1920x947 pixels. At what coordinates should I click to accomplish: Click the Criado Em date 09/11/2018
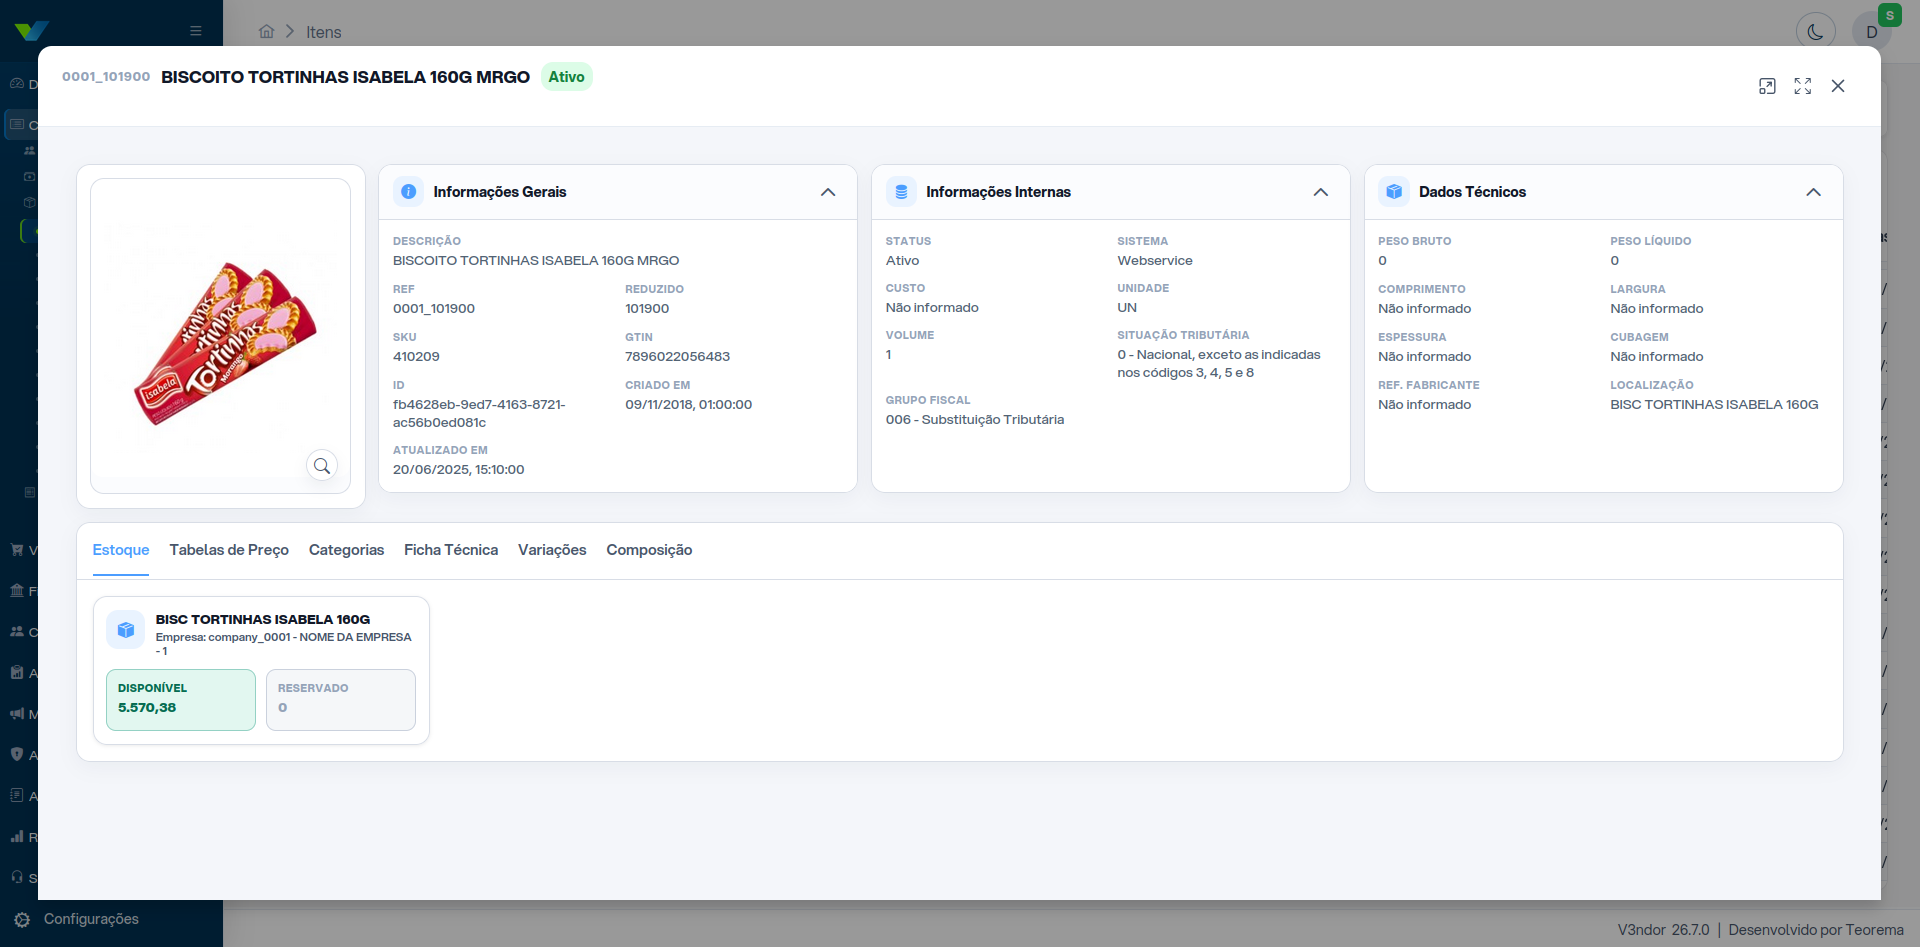(x=689, y=404)
